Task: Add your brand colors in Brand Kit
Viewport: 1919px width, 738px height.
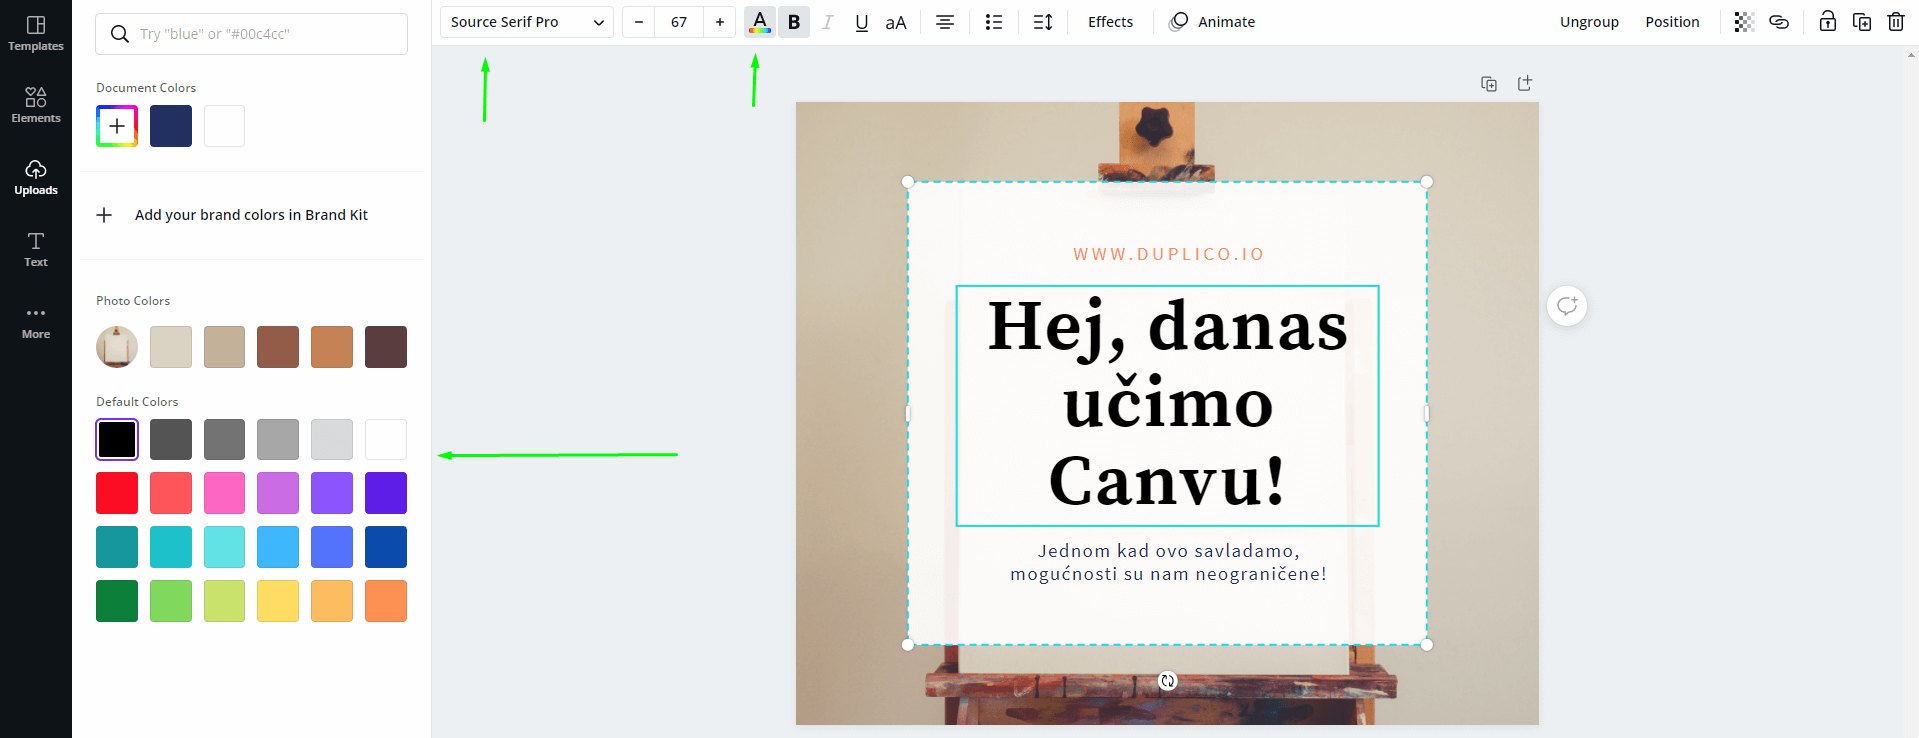Action: (x=250, y=215)
